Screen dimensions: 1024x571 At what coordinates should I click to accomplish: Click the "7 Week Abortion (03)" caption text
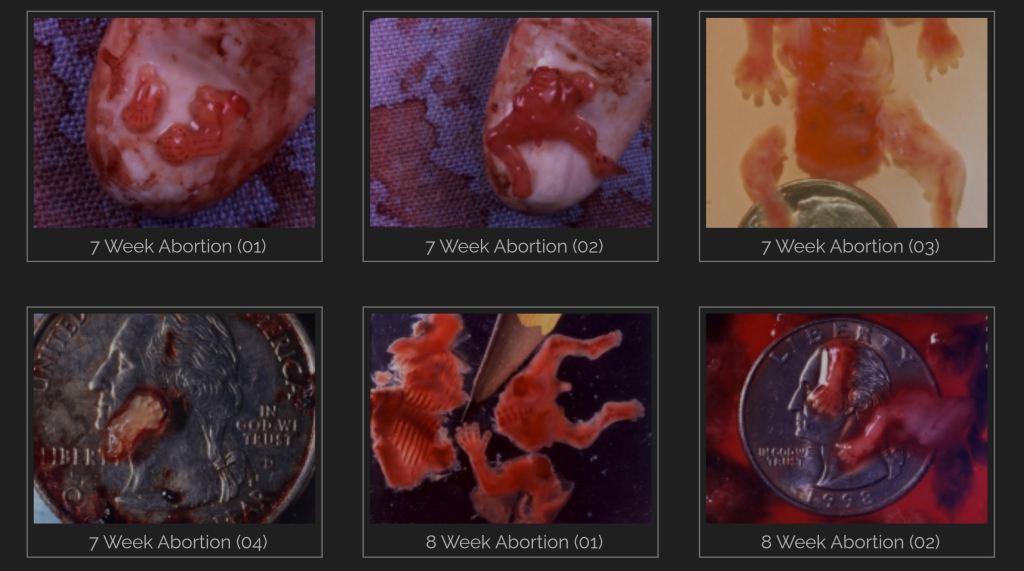click(850, 246)
